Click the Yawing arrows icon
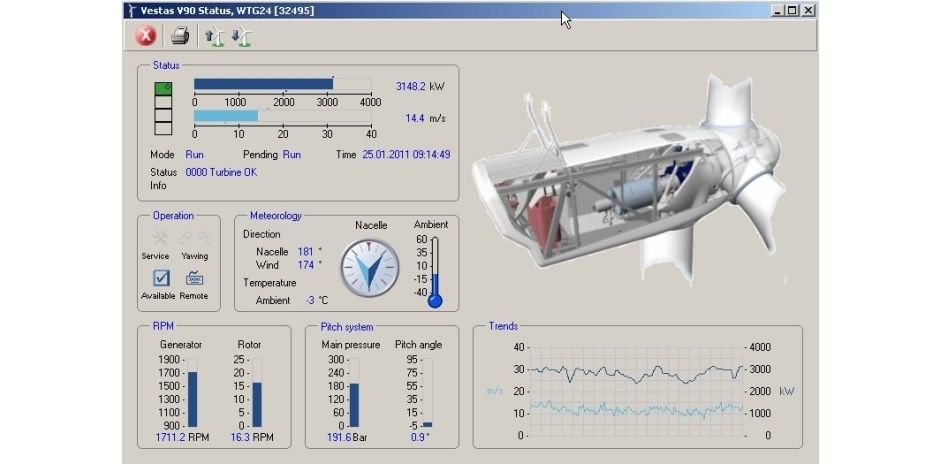Screen dimensions: 950x464 (x=194, y=238)
